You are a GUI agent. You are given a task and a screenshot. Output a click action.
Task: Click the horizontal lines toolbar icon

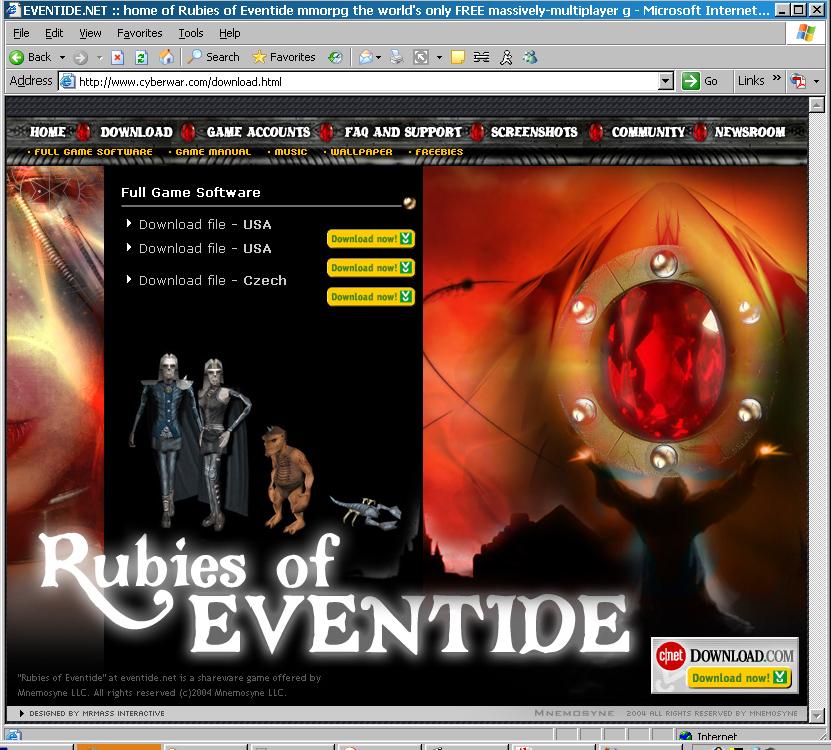[x=481, y=57]
